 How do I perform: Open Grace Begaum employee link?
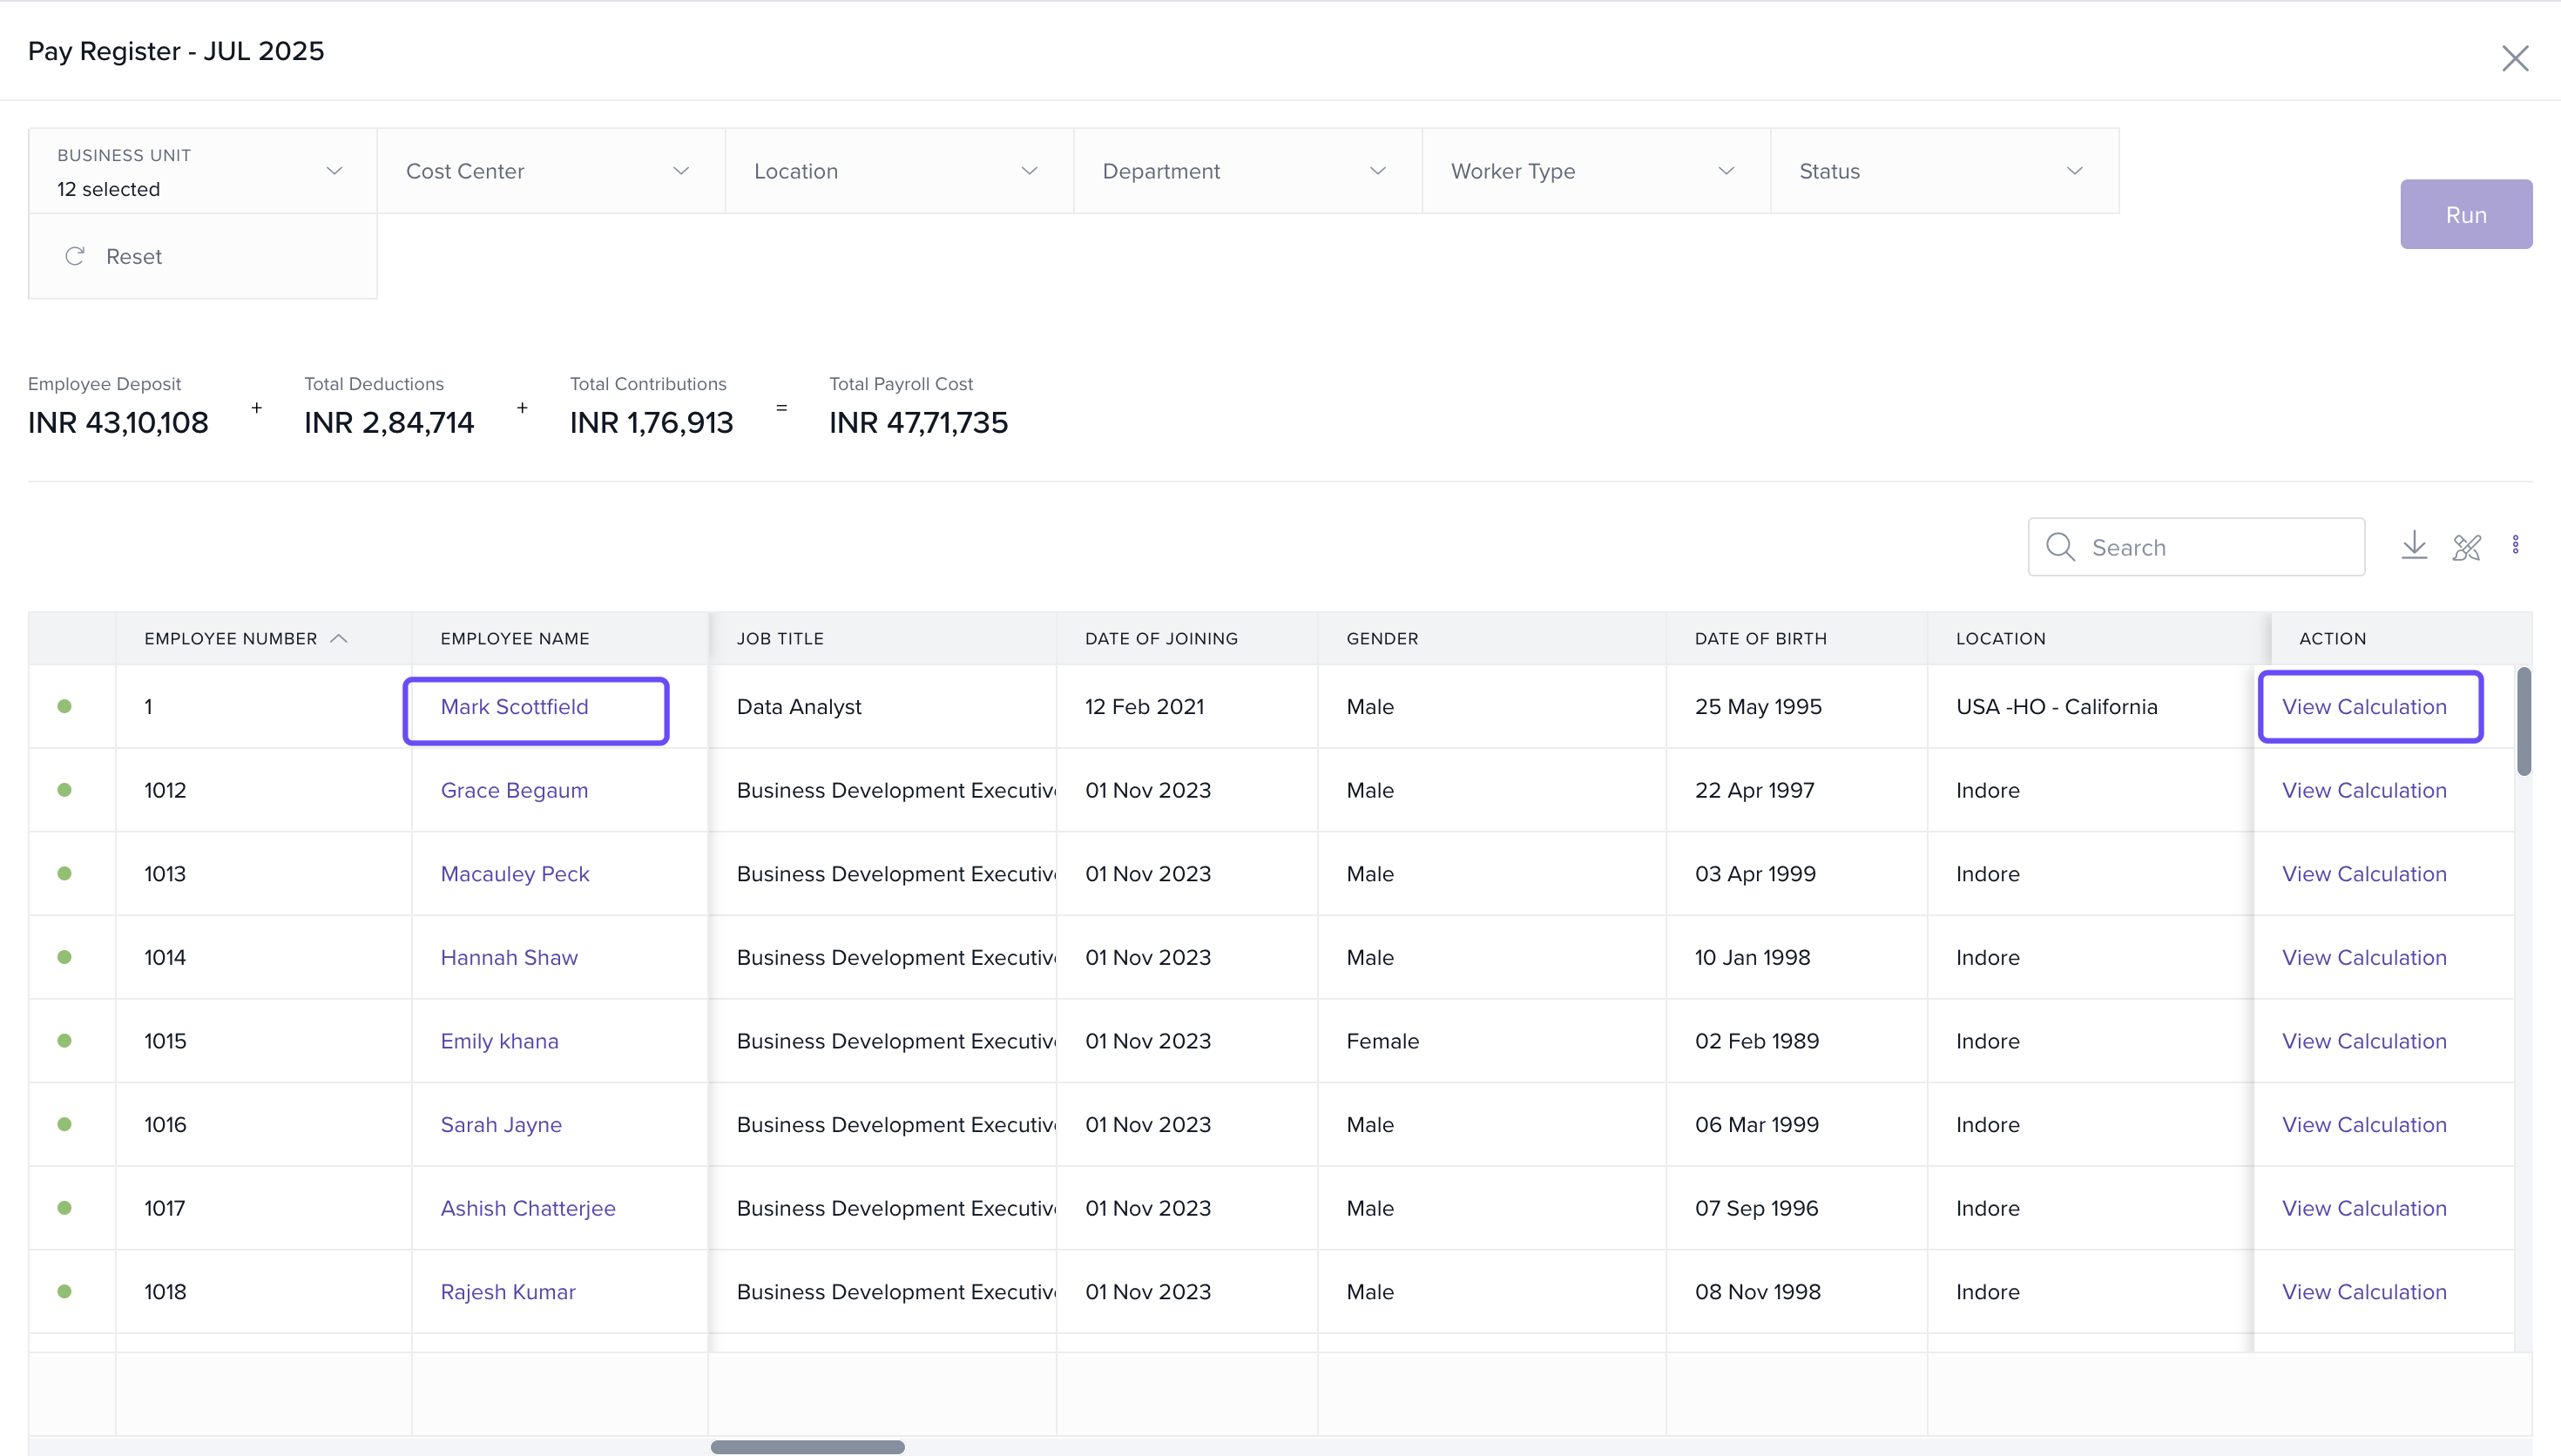pos(514,790)
